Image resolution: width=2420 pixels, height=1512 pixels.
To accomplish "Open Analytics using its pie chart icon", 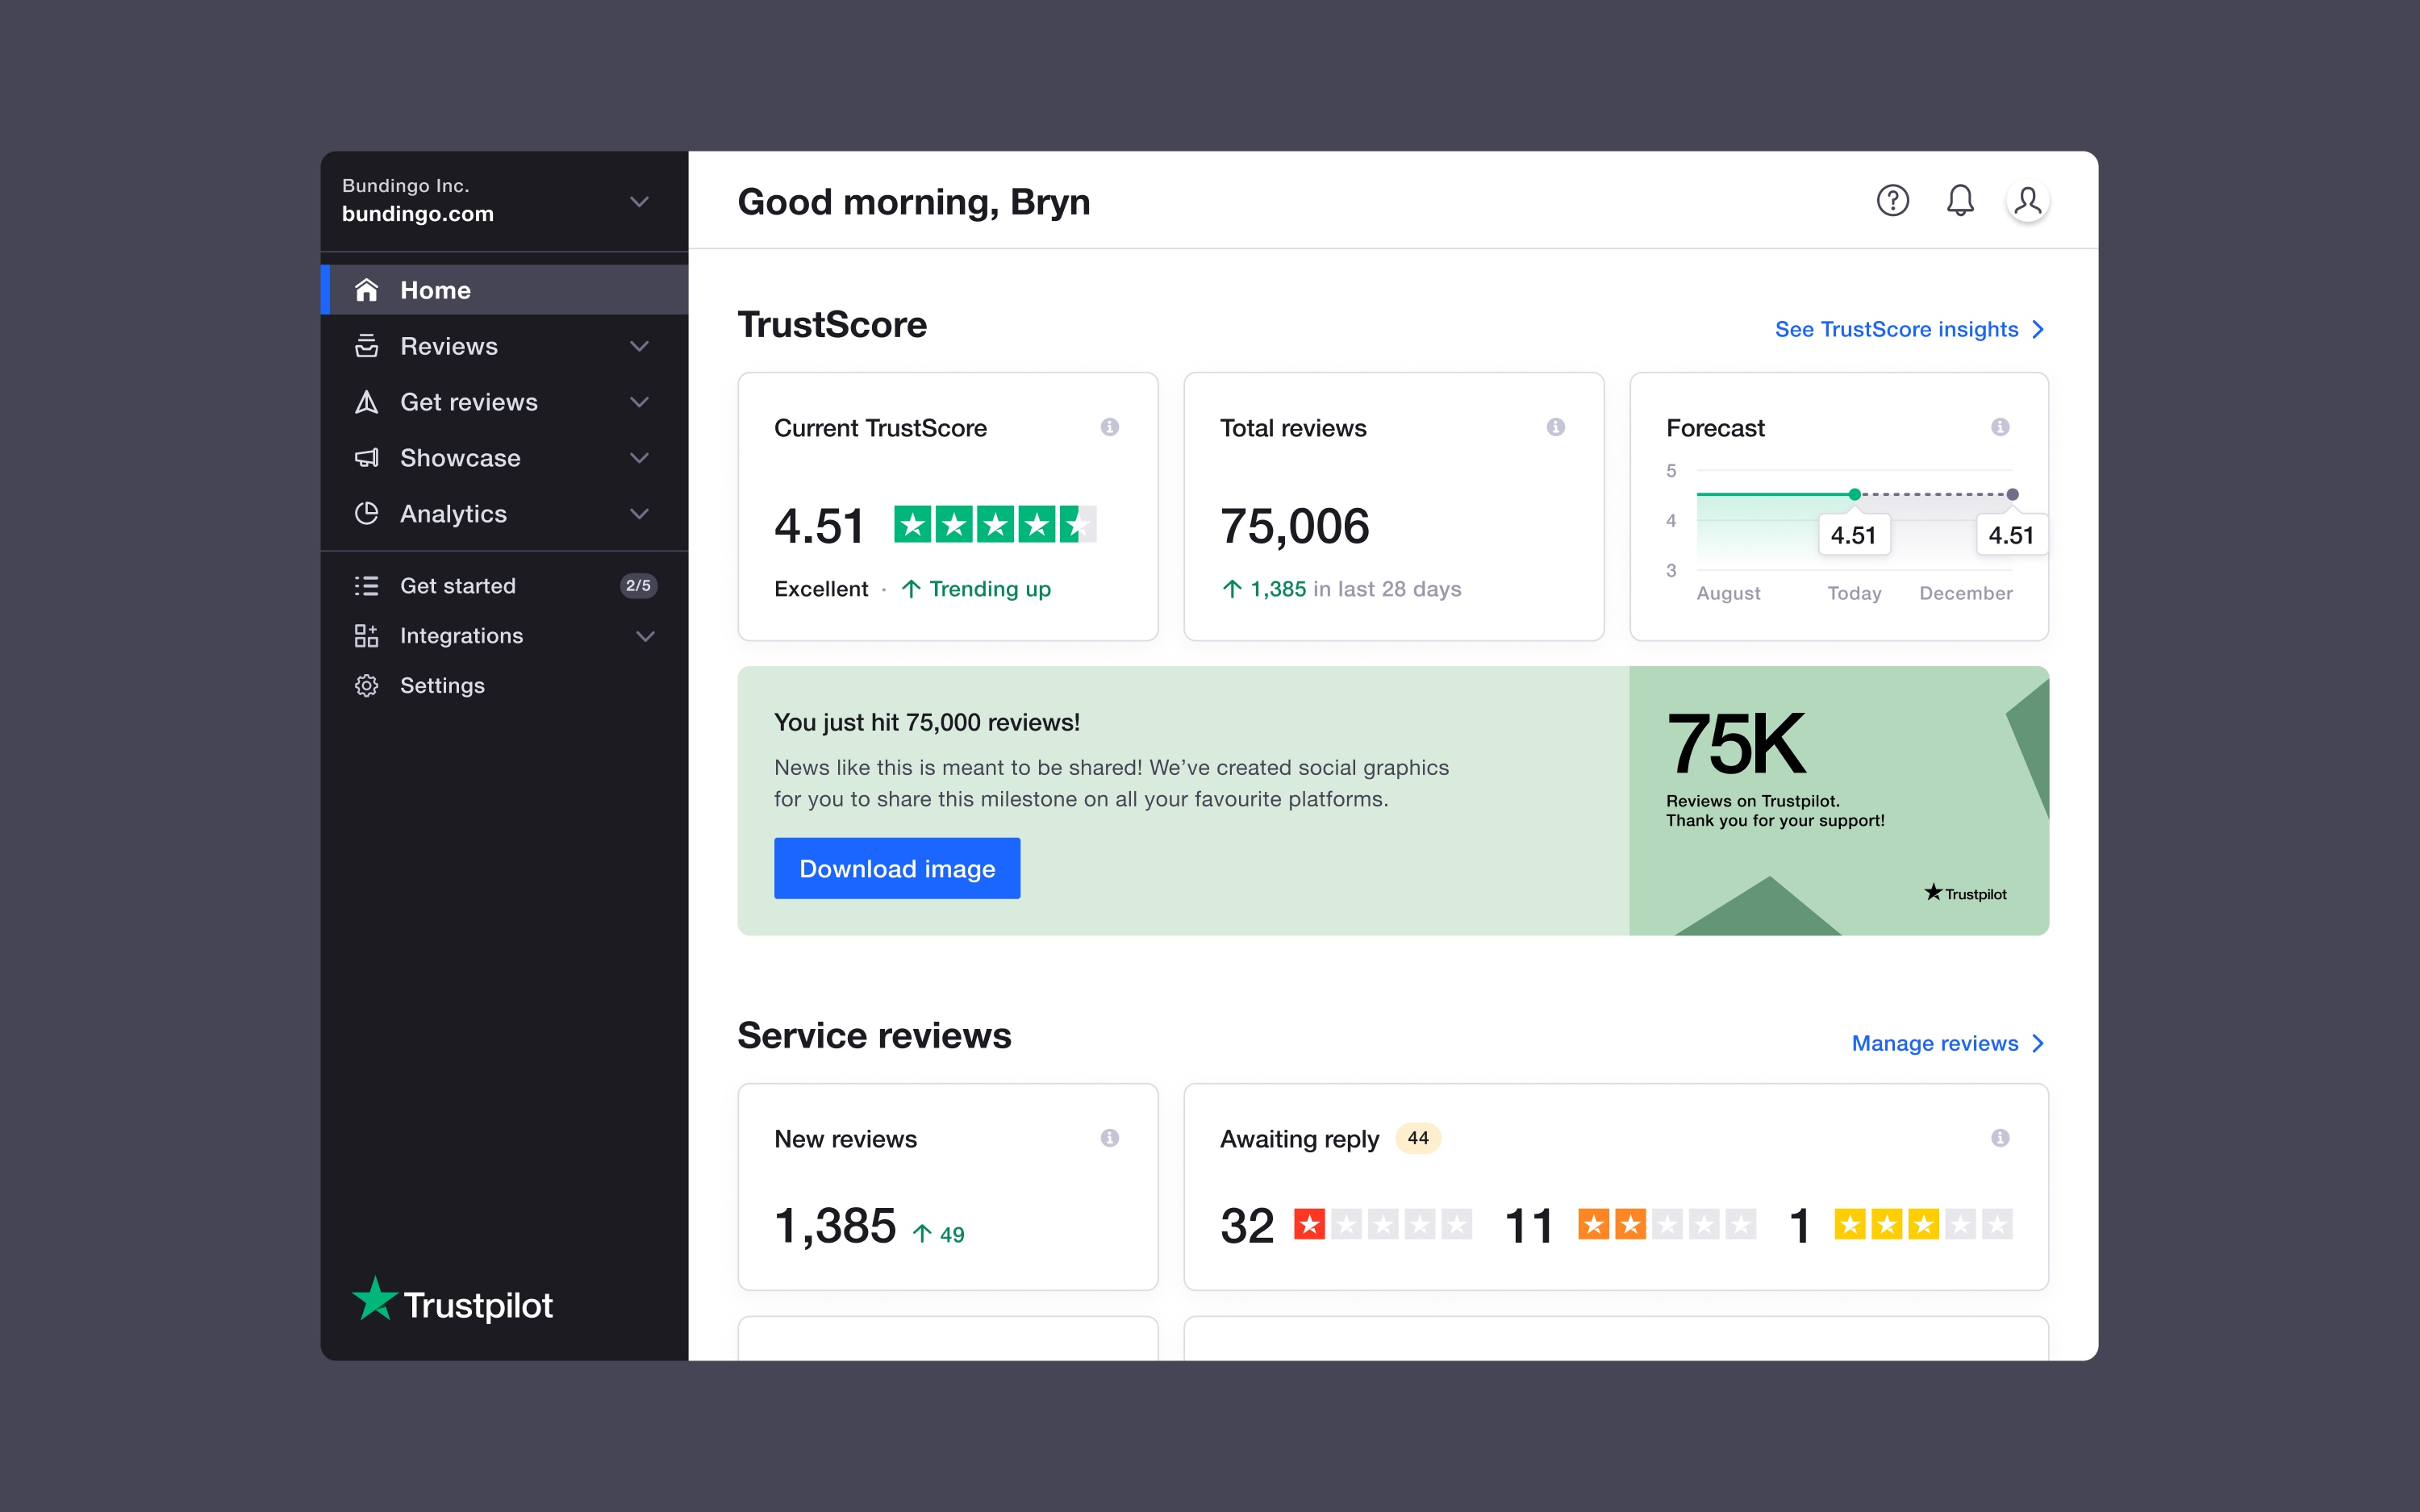I will click(367, 513).
